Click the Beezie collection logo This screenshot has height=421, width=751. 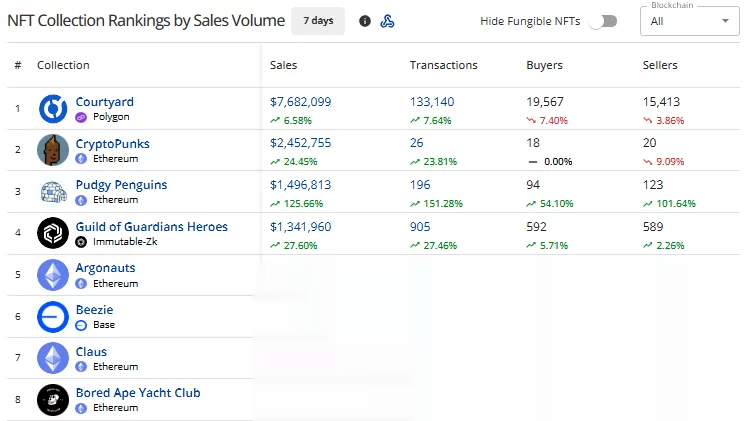pos(53,317)
